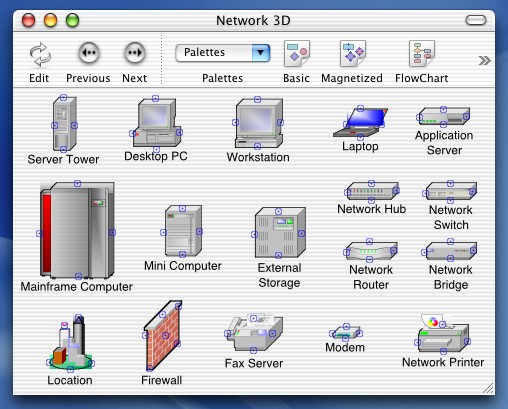Click the 'Network Printer' label text
The height and width of the screenshot is (409, 508).
pyautogui.click(x=443, y=362)
